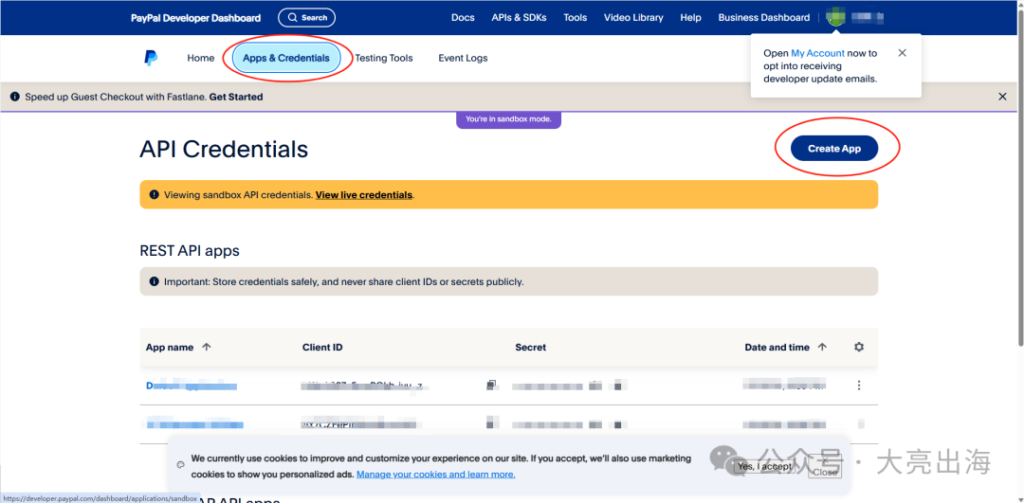Click the You're in sandbox mode badge
The height and width of the screenshot is (503, 1024).
pyautogui.click(x=508, y=120)
